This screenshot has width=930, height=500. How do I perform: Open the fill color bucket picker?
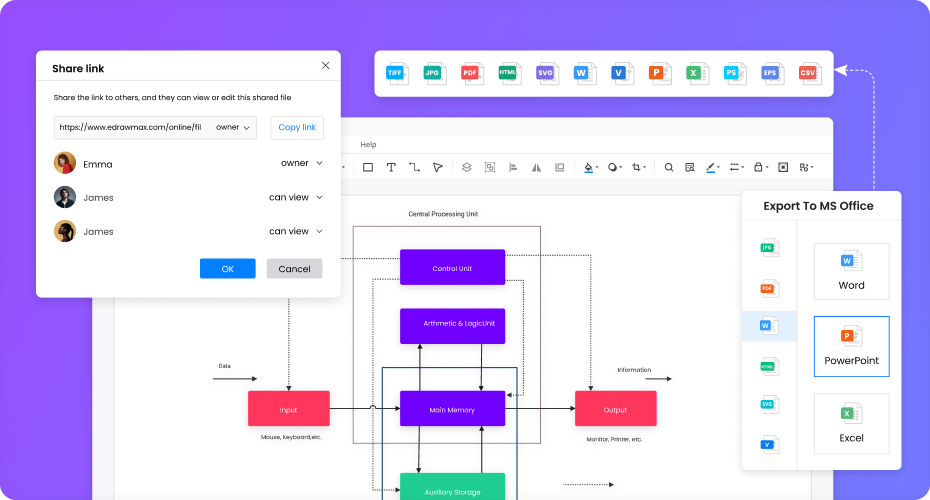pyautogui.click(x=590, y=167)
